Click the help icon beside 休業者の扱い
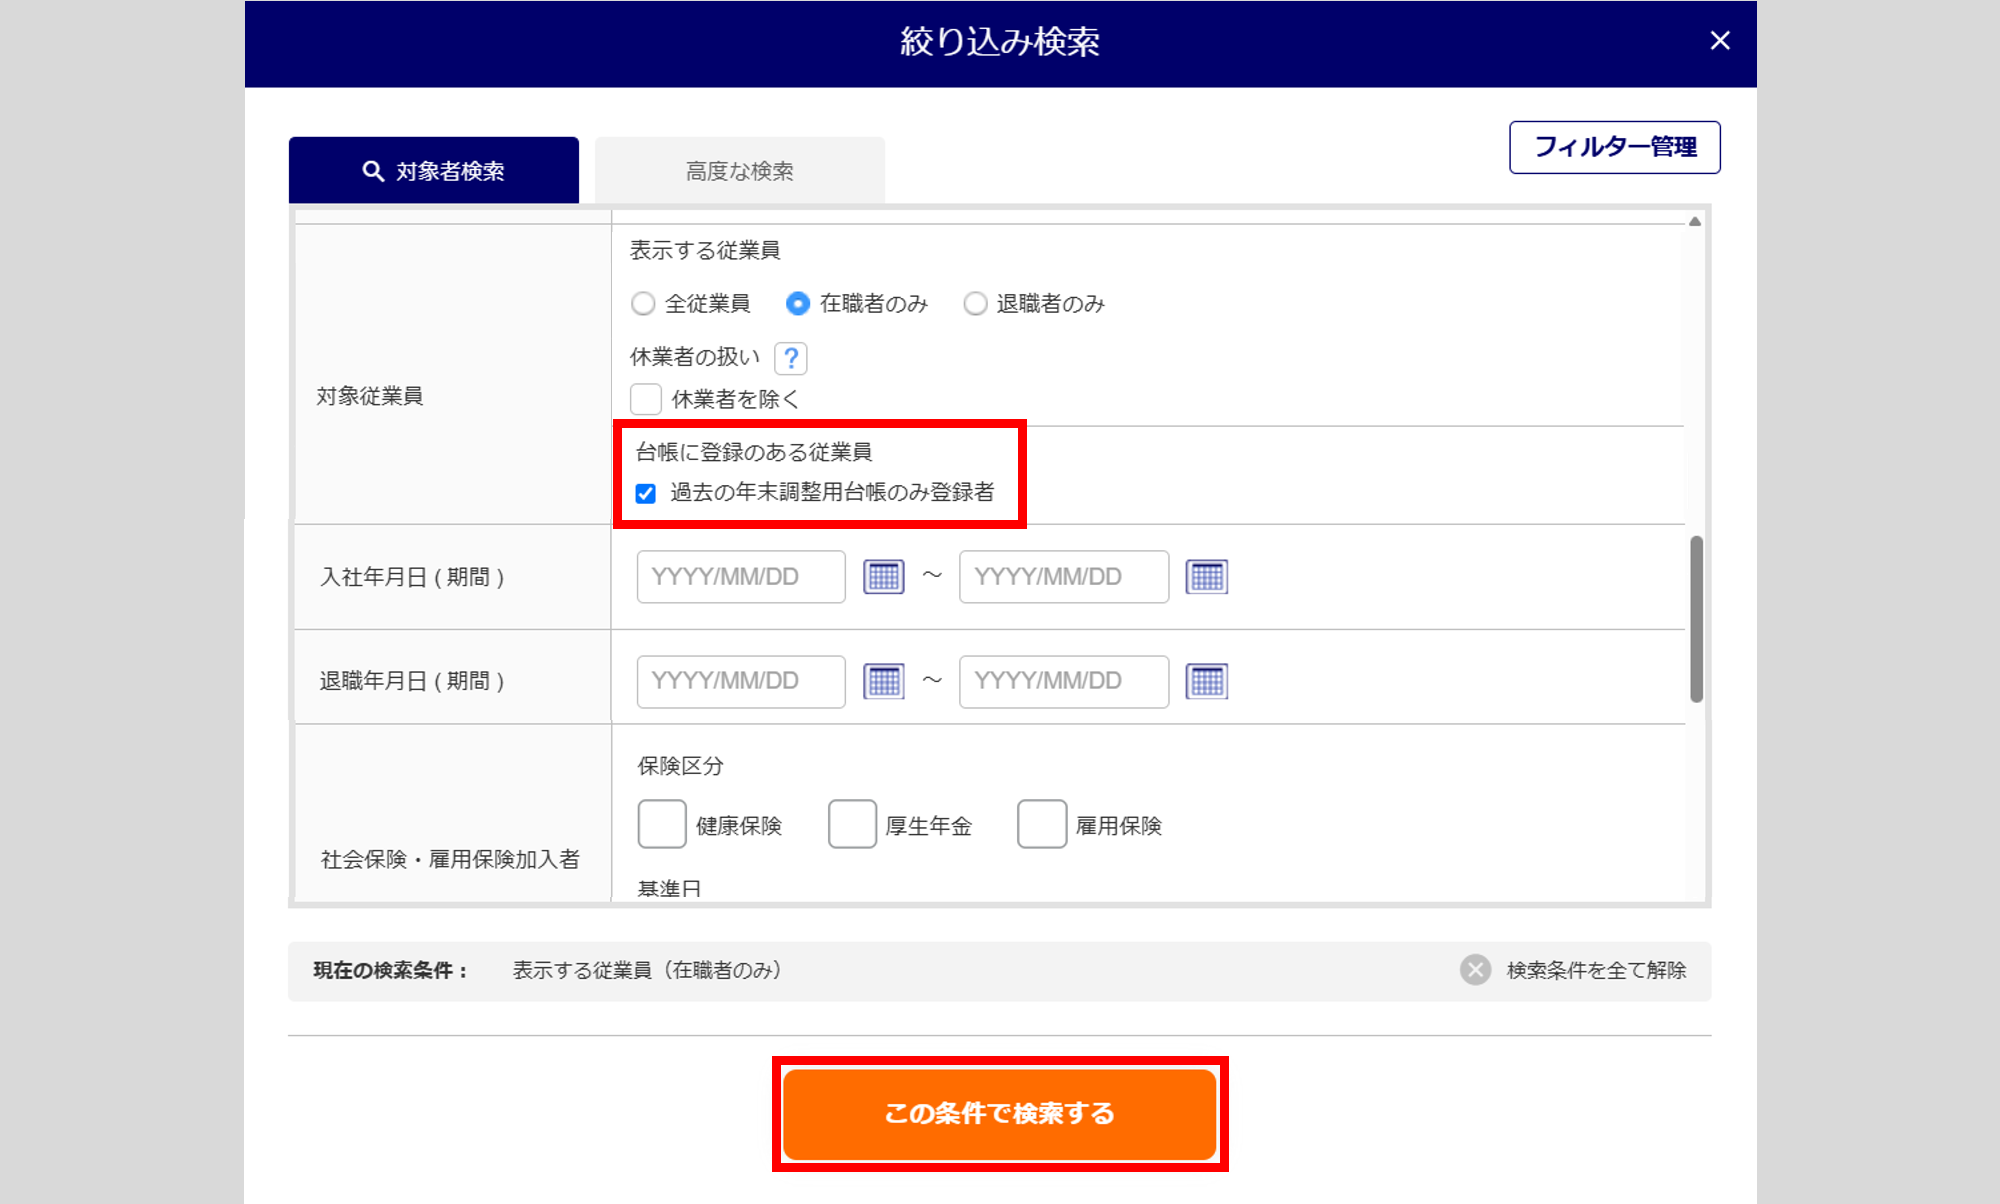Viewport: 2000px width, 1204px height. (791, 358)
